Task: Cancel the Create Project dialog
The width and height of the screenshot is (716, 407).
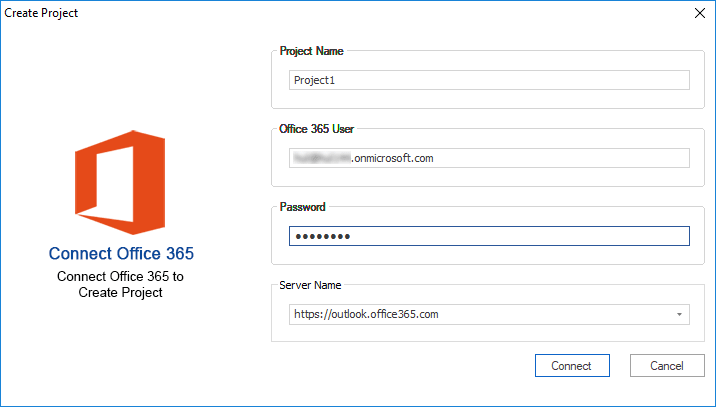Action: click(x=667, y=365)
